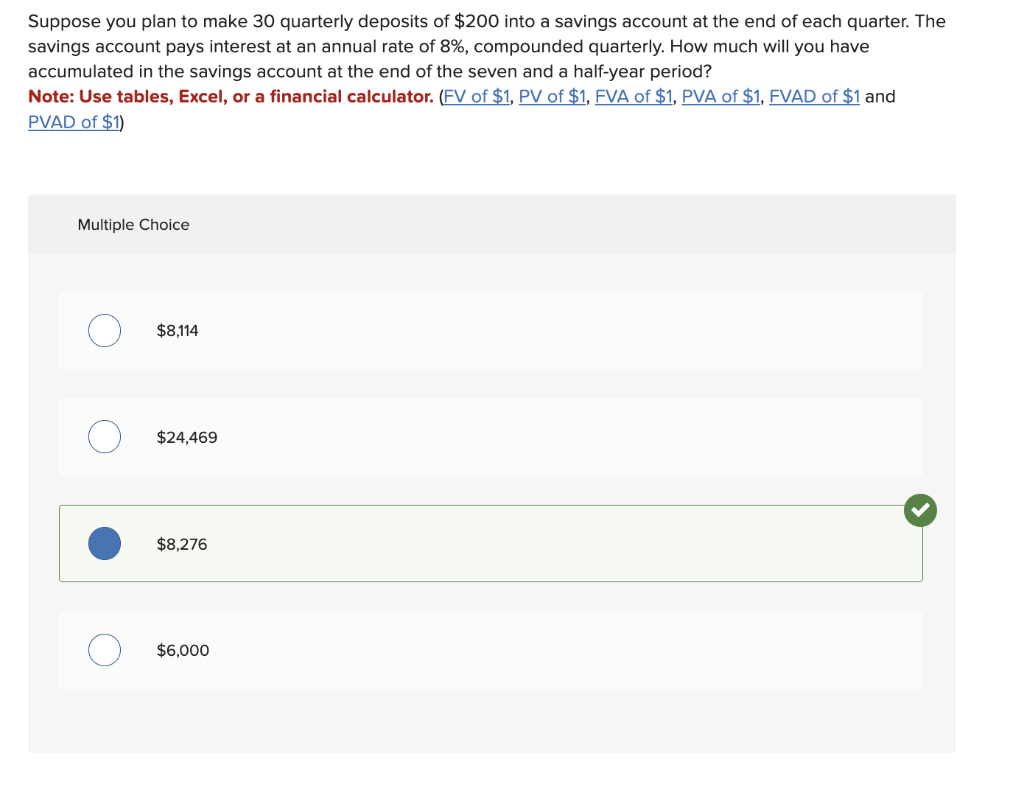Viewport: 1024px width, 790px height.
Task: Click the $8,114 answer row
Action: [x=491, y=330]
